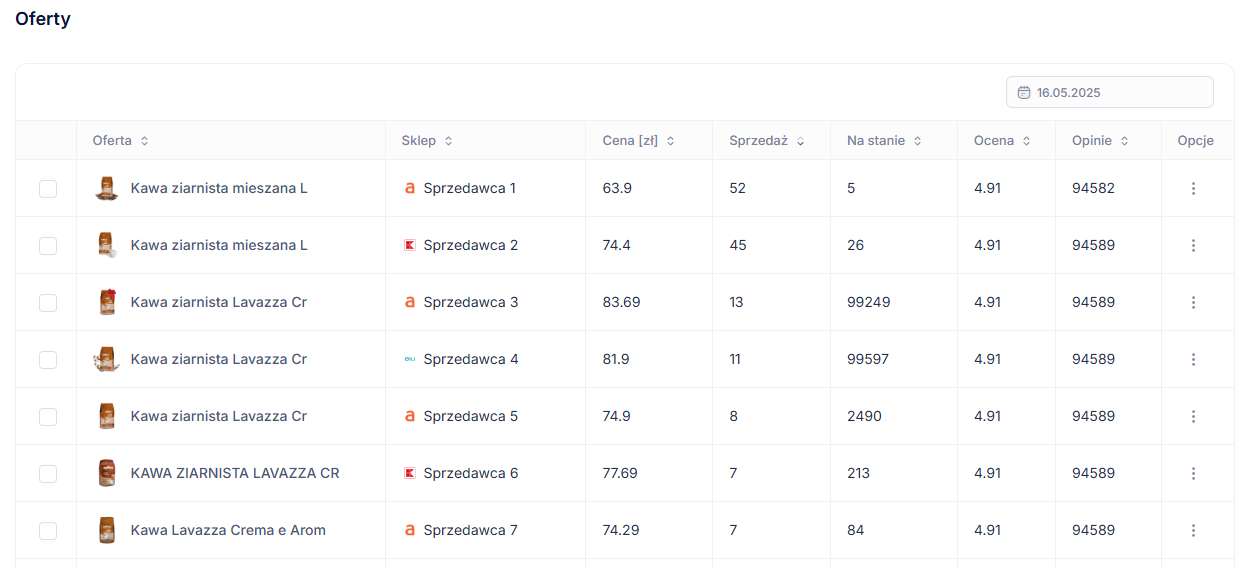Tick the checkbox for the Sprzedawca 3 offer
The width and height of the screenshot is (1252, 568).
48,302
